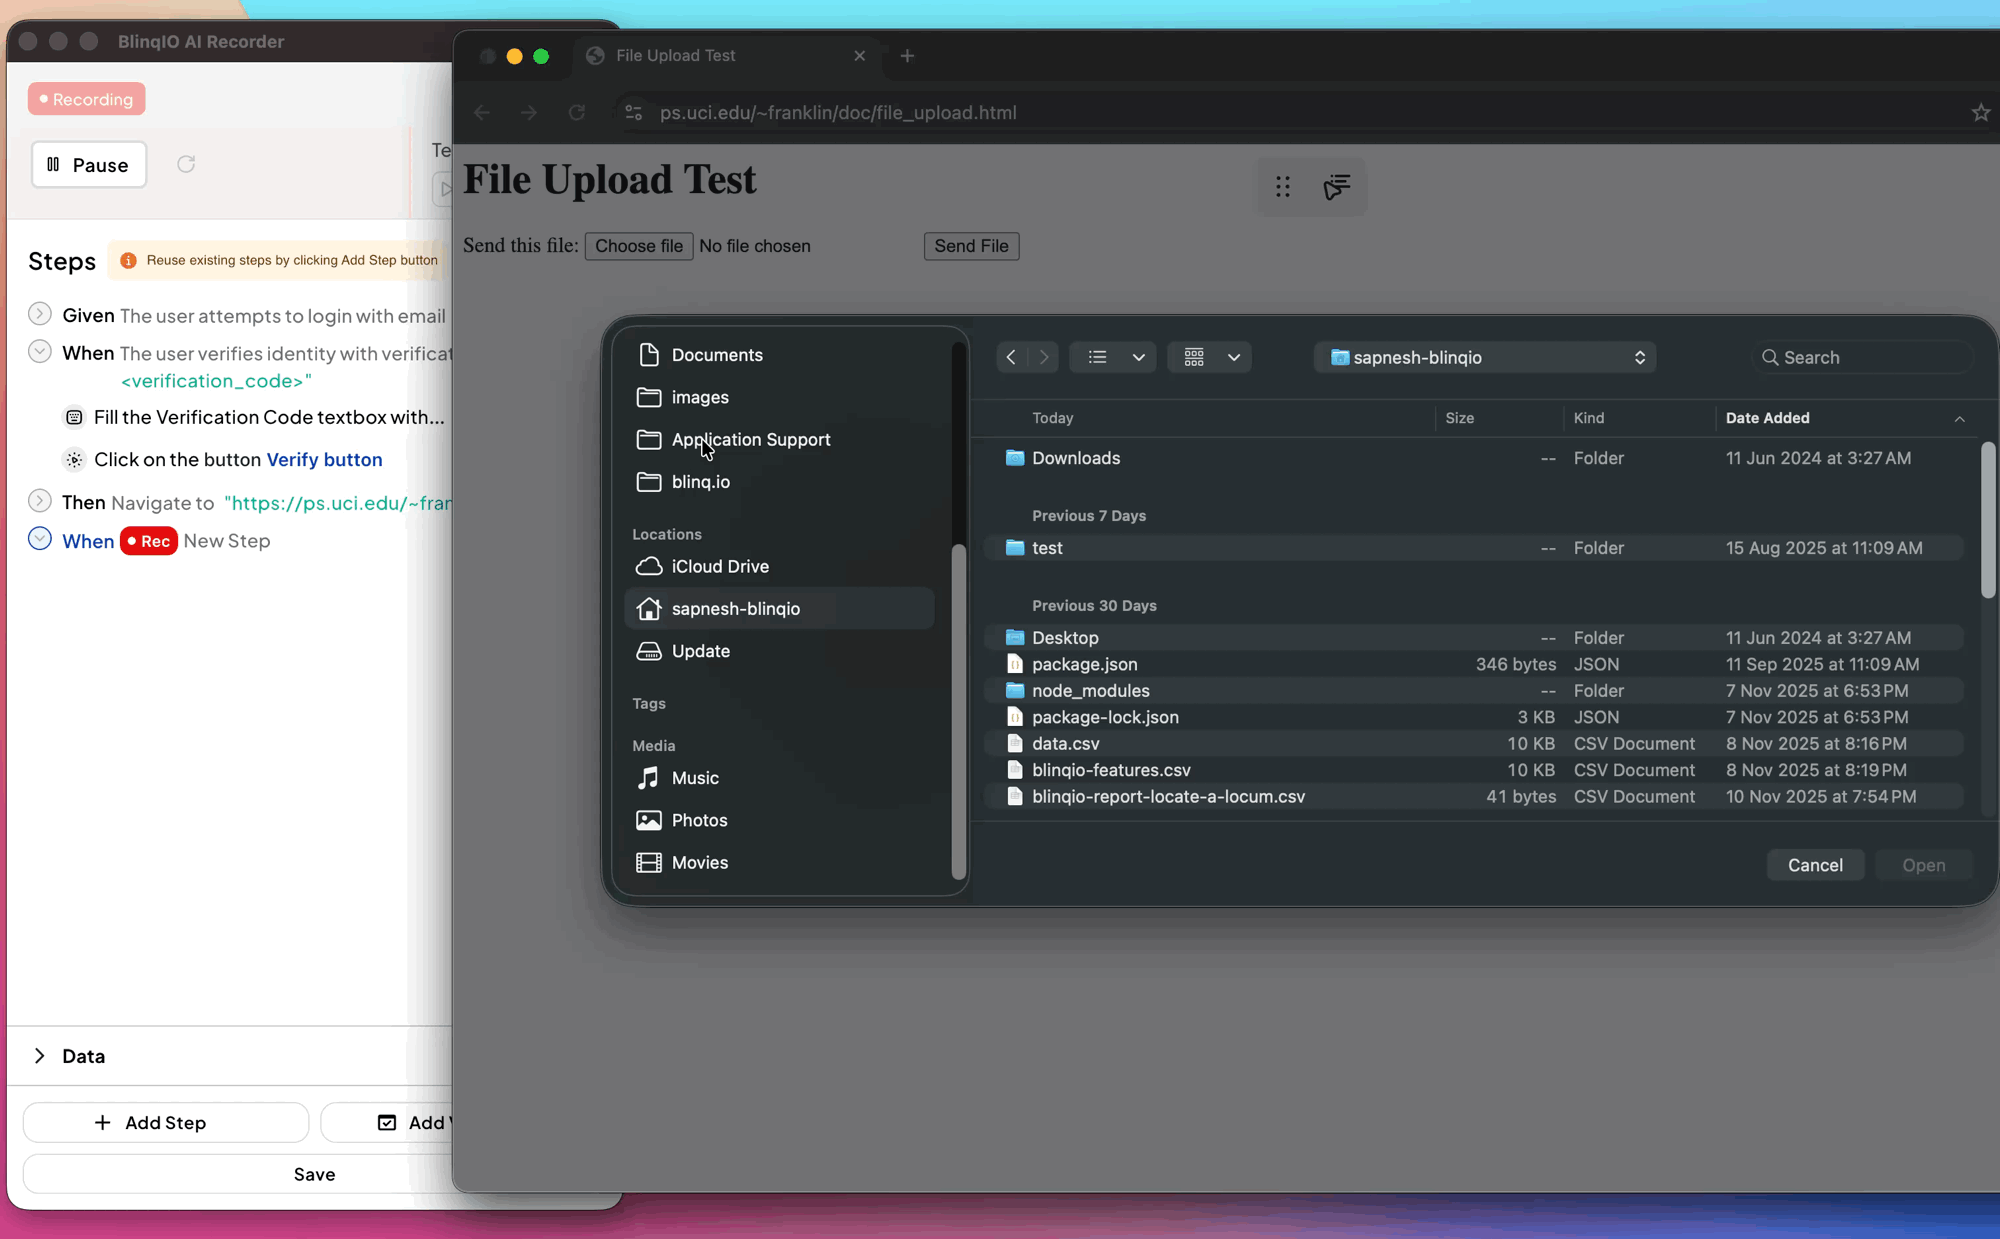Open a new browser tab
The image size is (2000, 1239).
[907, 56]
